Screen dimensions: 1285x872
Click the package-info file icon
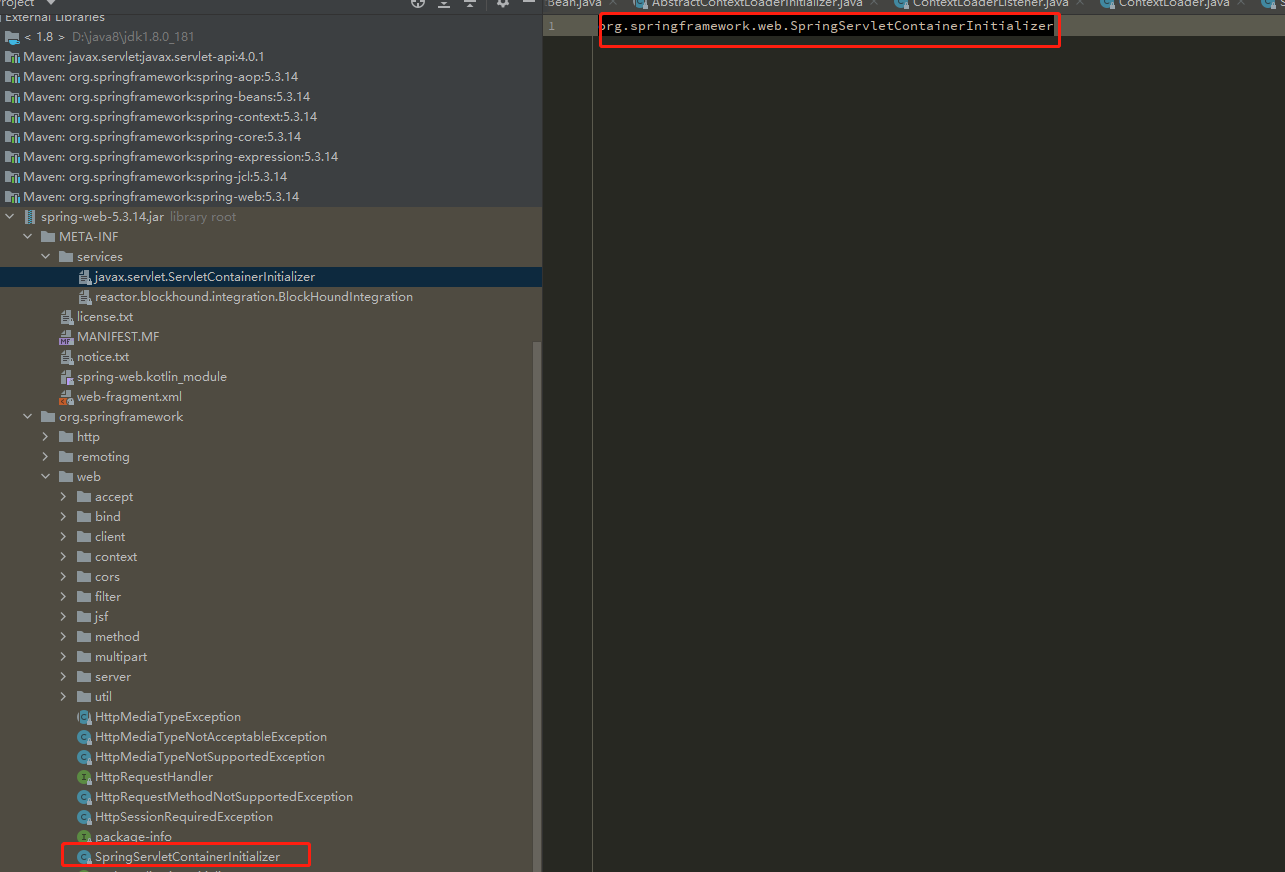coord(85,837)
